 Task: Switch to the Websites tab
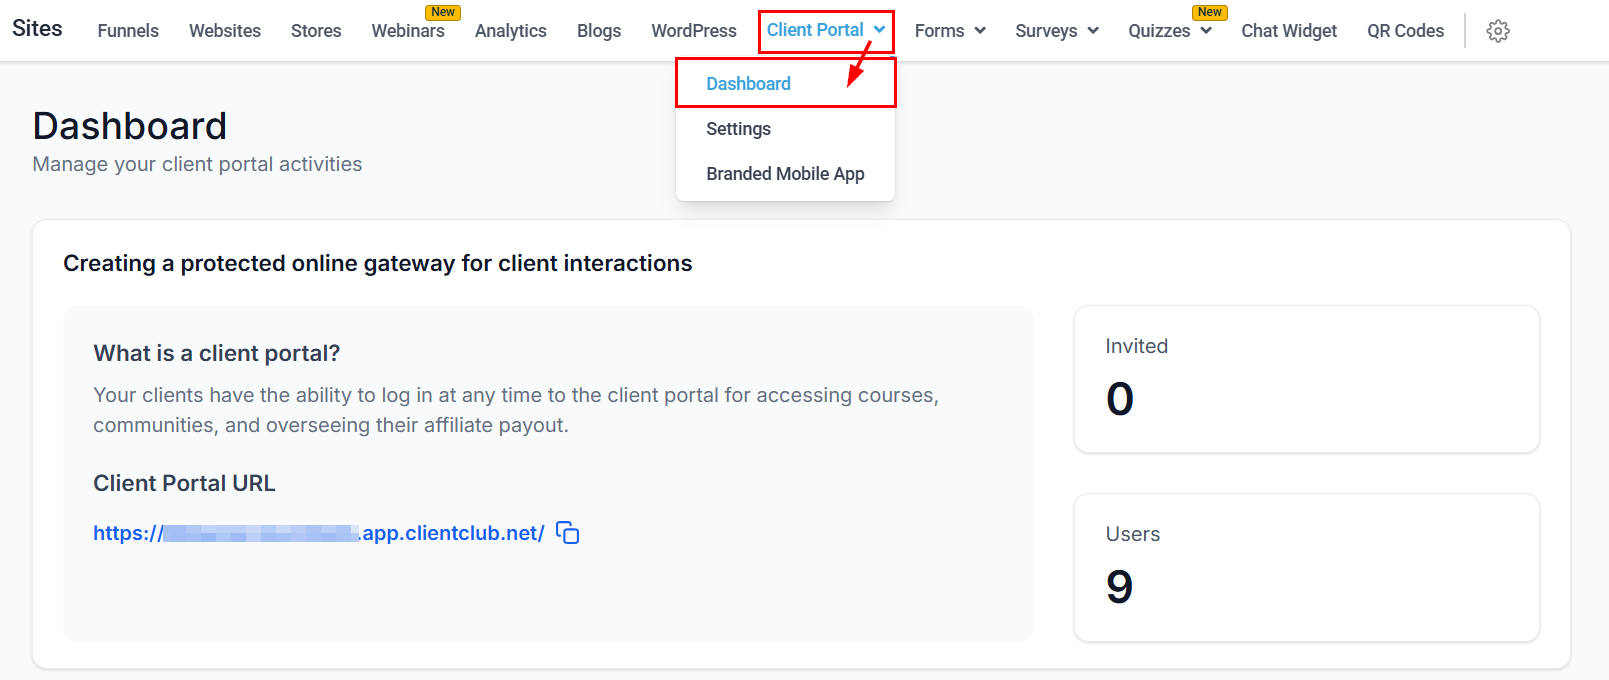point(225,31)
